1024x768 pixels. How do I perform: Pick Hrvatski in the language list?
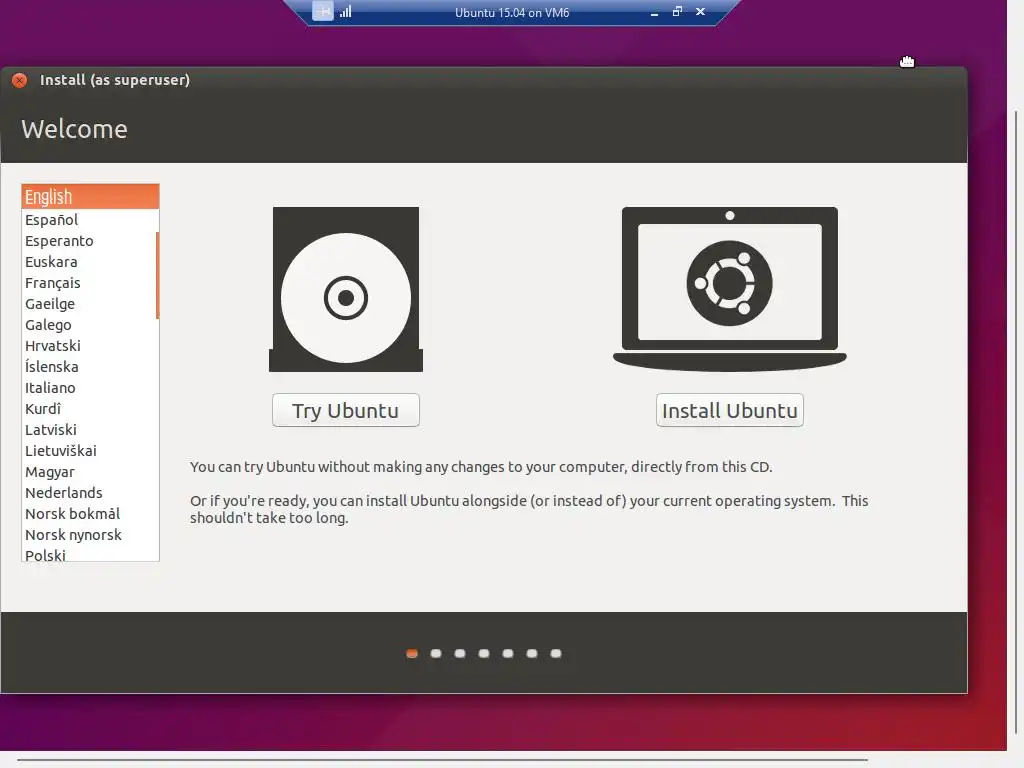point(90,345)
